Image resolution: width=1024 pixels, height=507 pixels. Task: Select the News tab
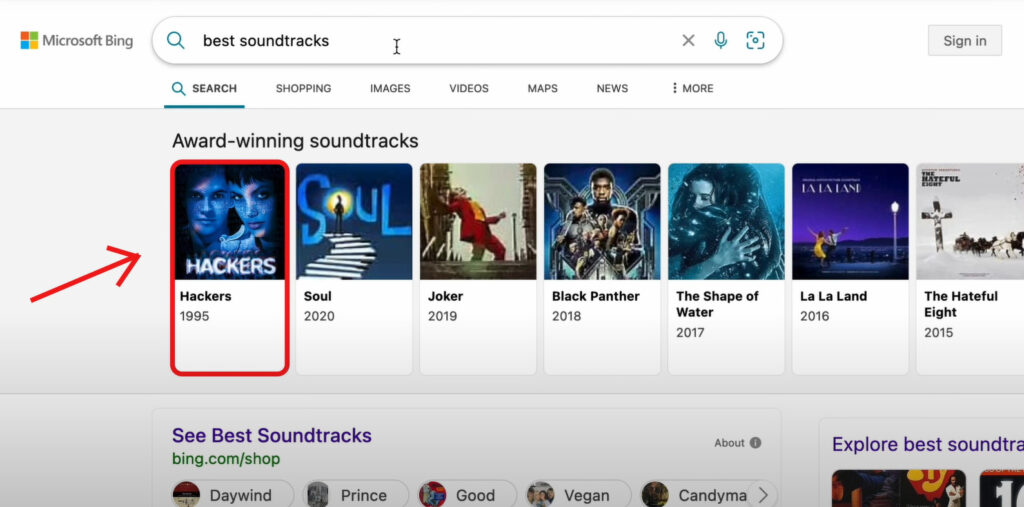coord(612,88)
